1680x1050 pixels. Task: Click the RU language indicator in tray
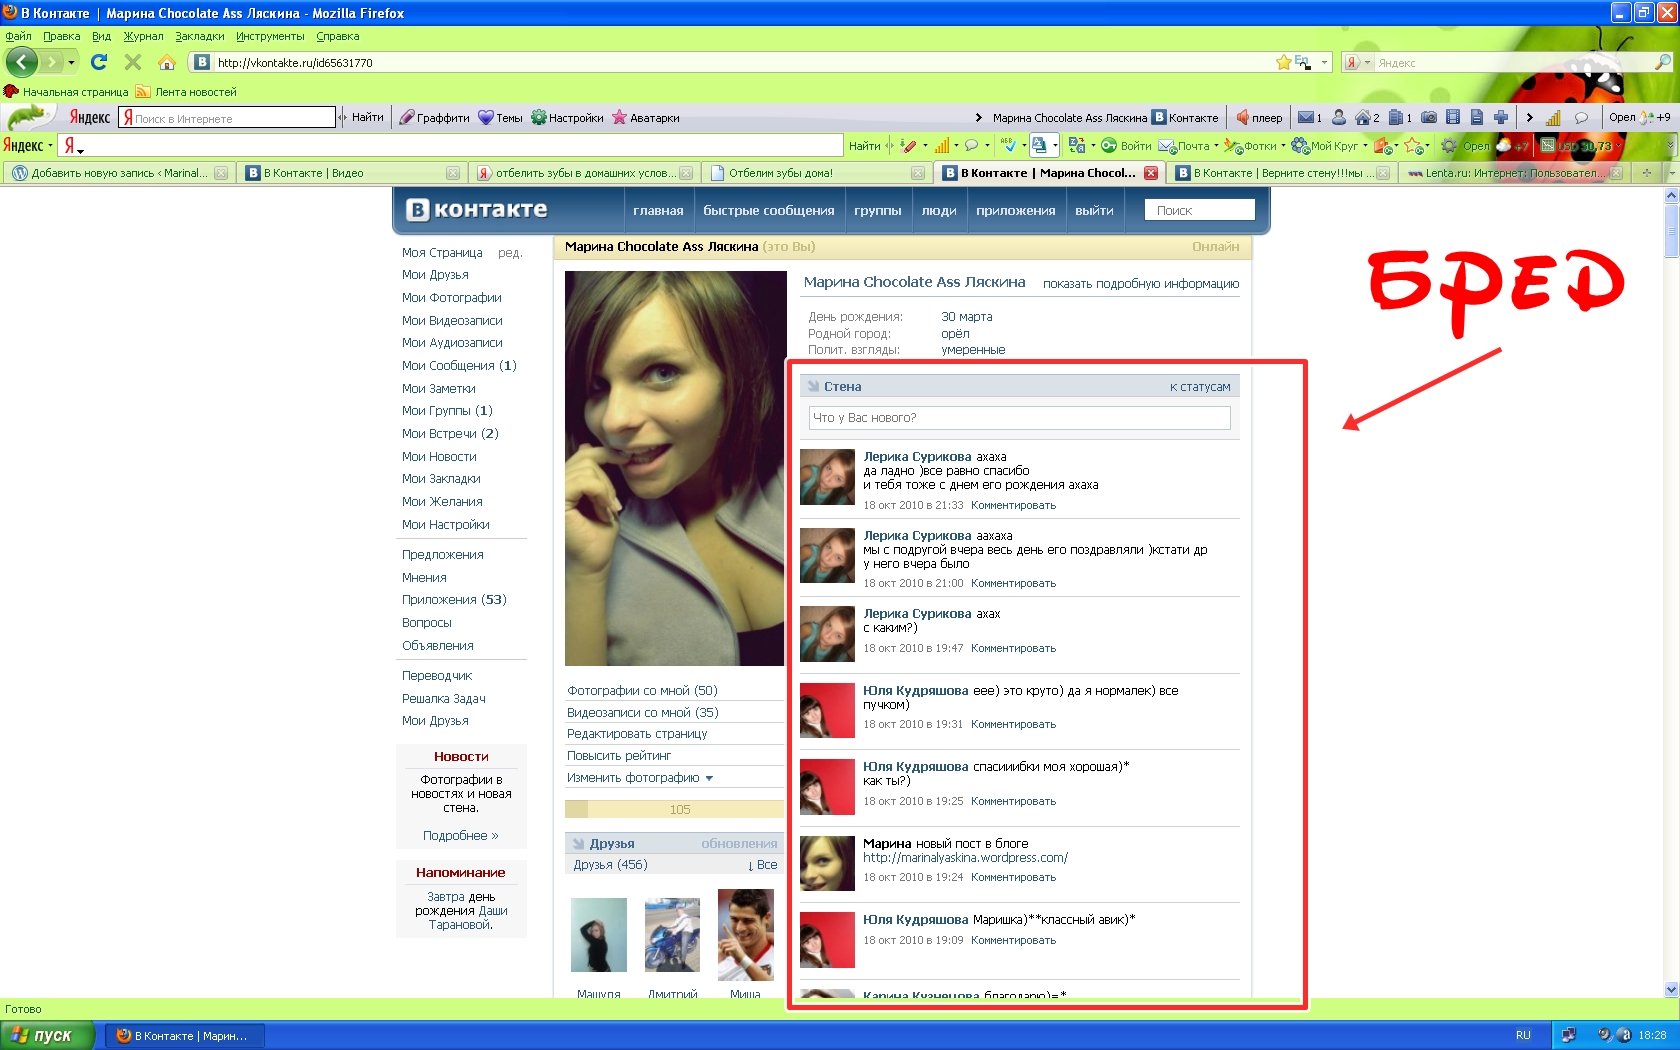(1523, 1036)
